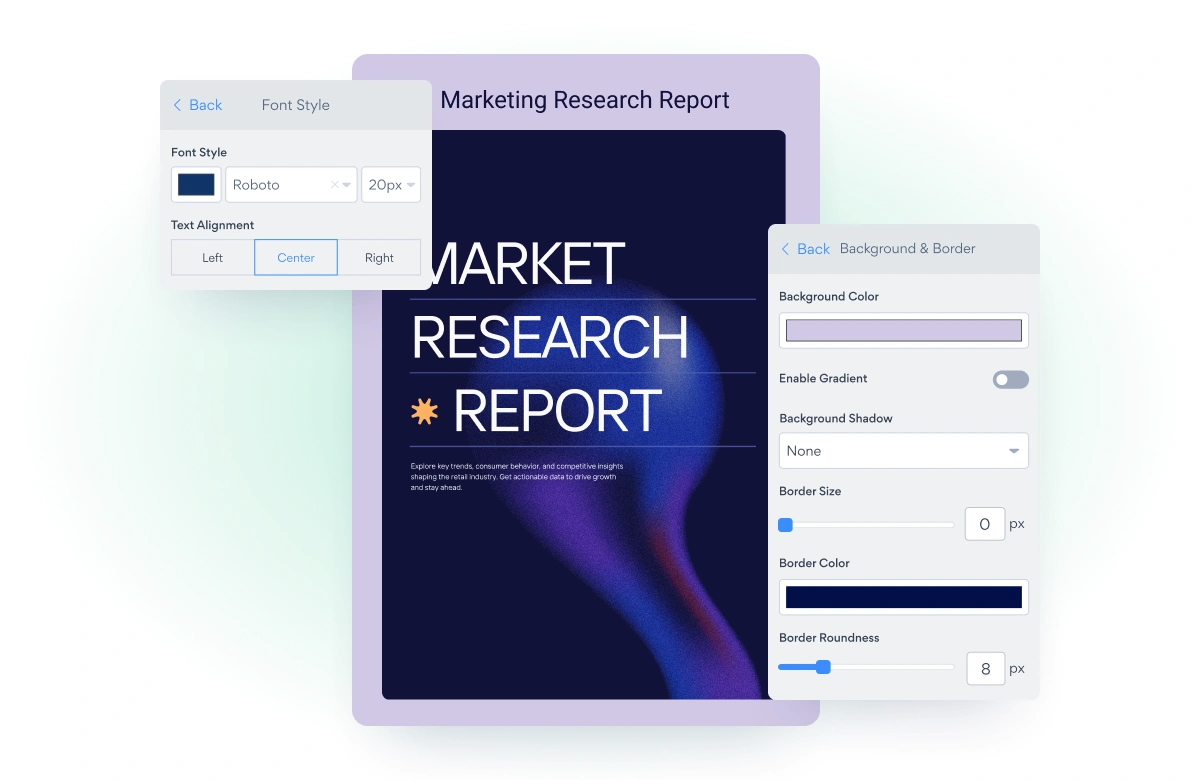Click the Border Size slider handle
Screen dimensions: 1200x780
click(786, 525)
